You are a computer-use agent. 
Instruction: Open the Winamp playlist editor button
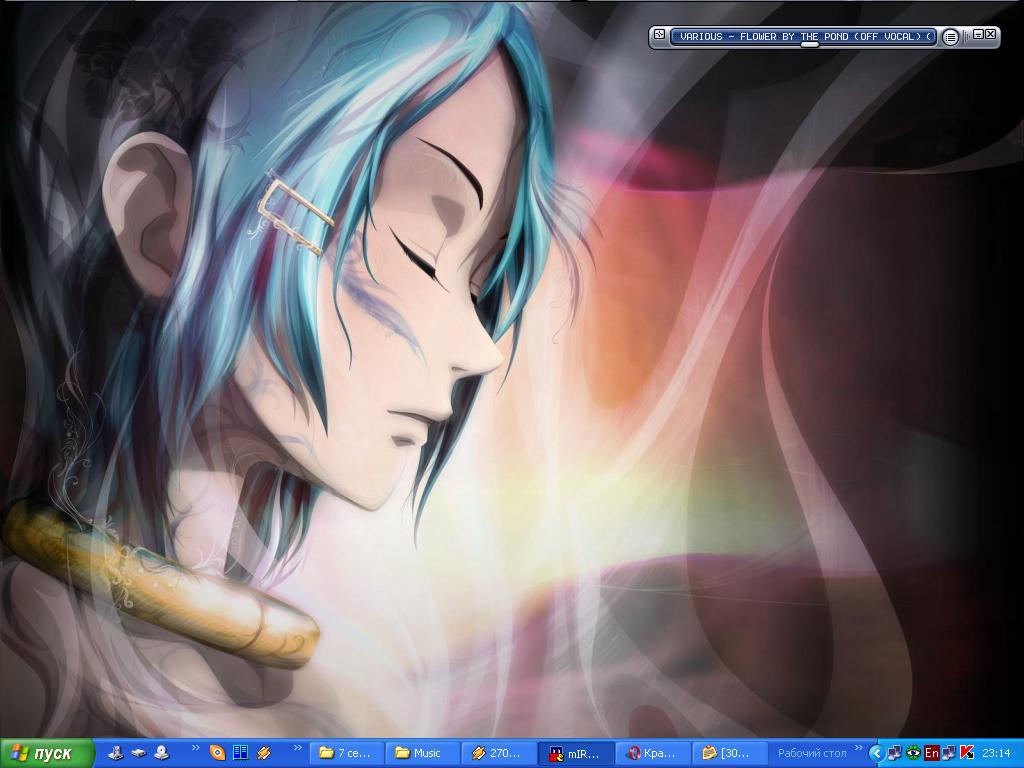click(x=951, y=37)
